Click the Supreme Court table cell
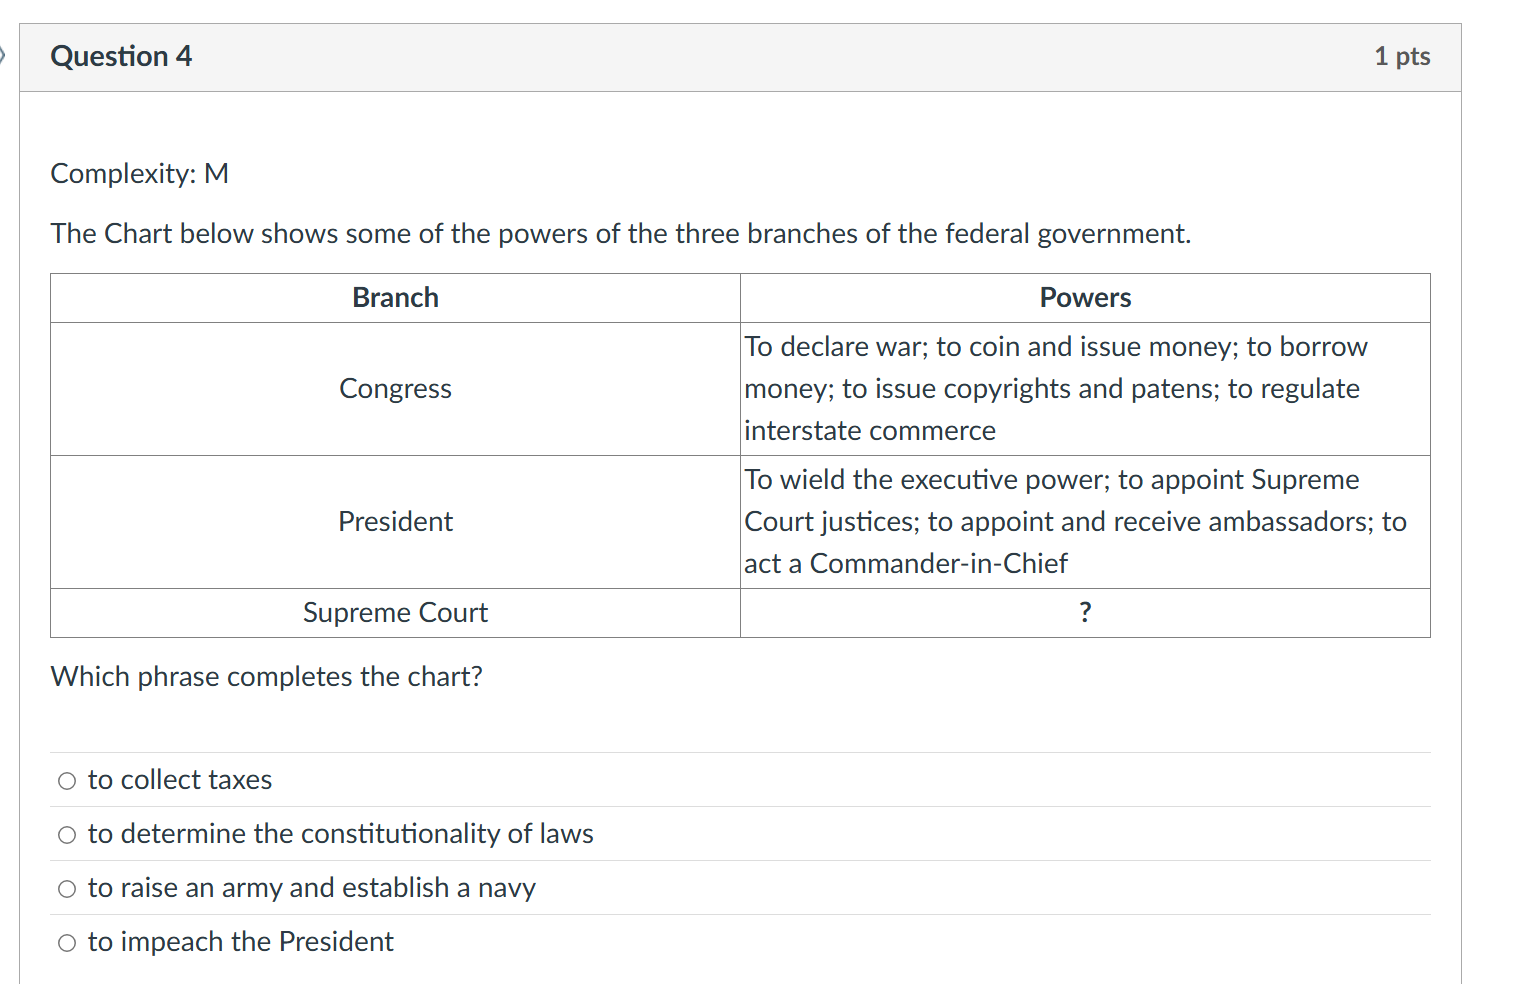The height and width of the screenshot is (984, 1530). click(x=394, y=612)
